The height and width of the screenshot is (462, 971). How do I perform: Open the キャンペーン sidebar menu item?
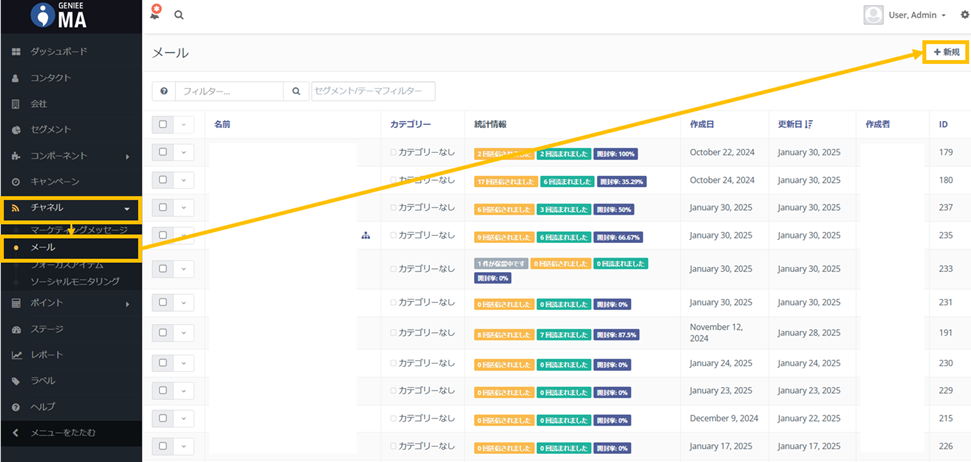[x=55, y=182]
